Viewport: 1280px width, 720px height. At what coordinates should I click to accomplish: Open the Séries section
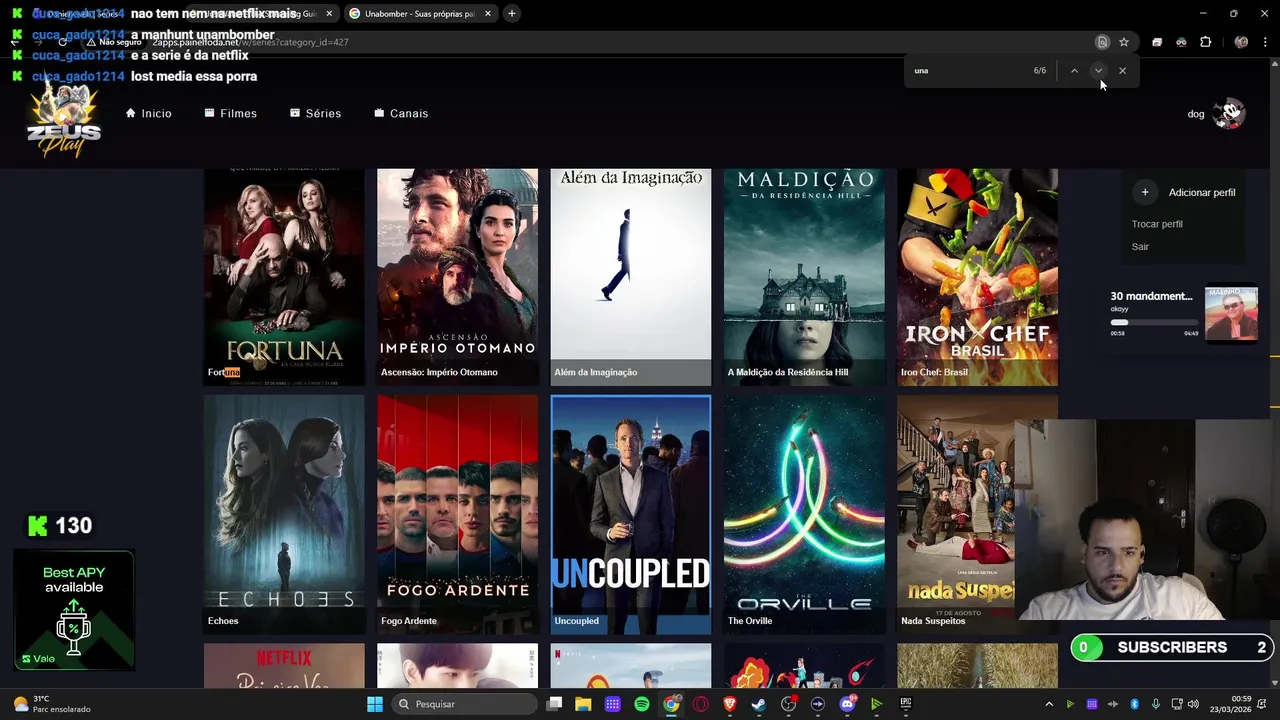pos(315,114)
